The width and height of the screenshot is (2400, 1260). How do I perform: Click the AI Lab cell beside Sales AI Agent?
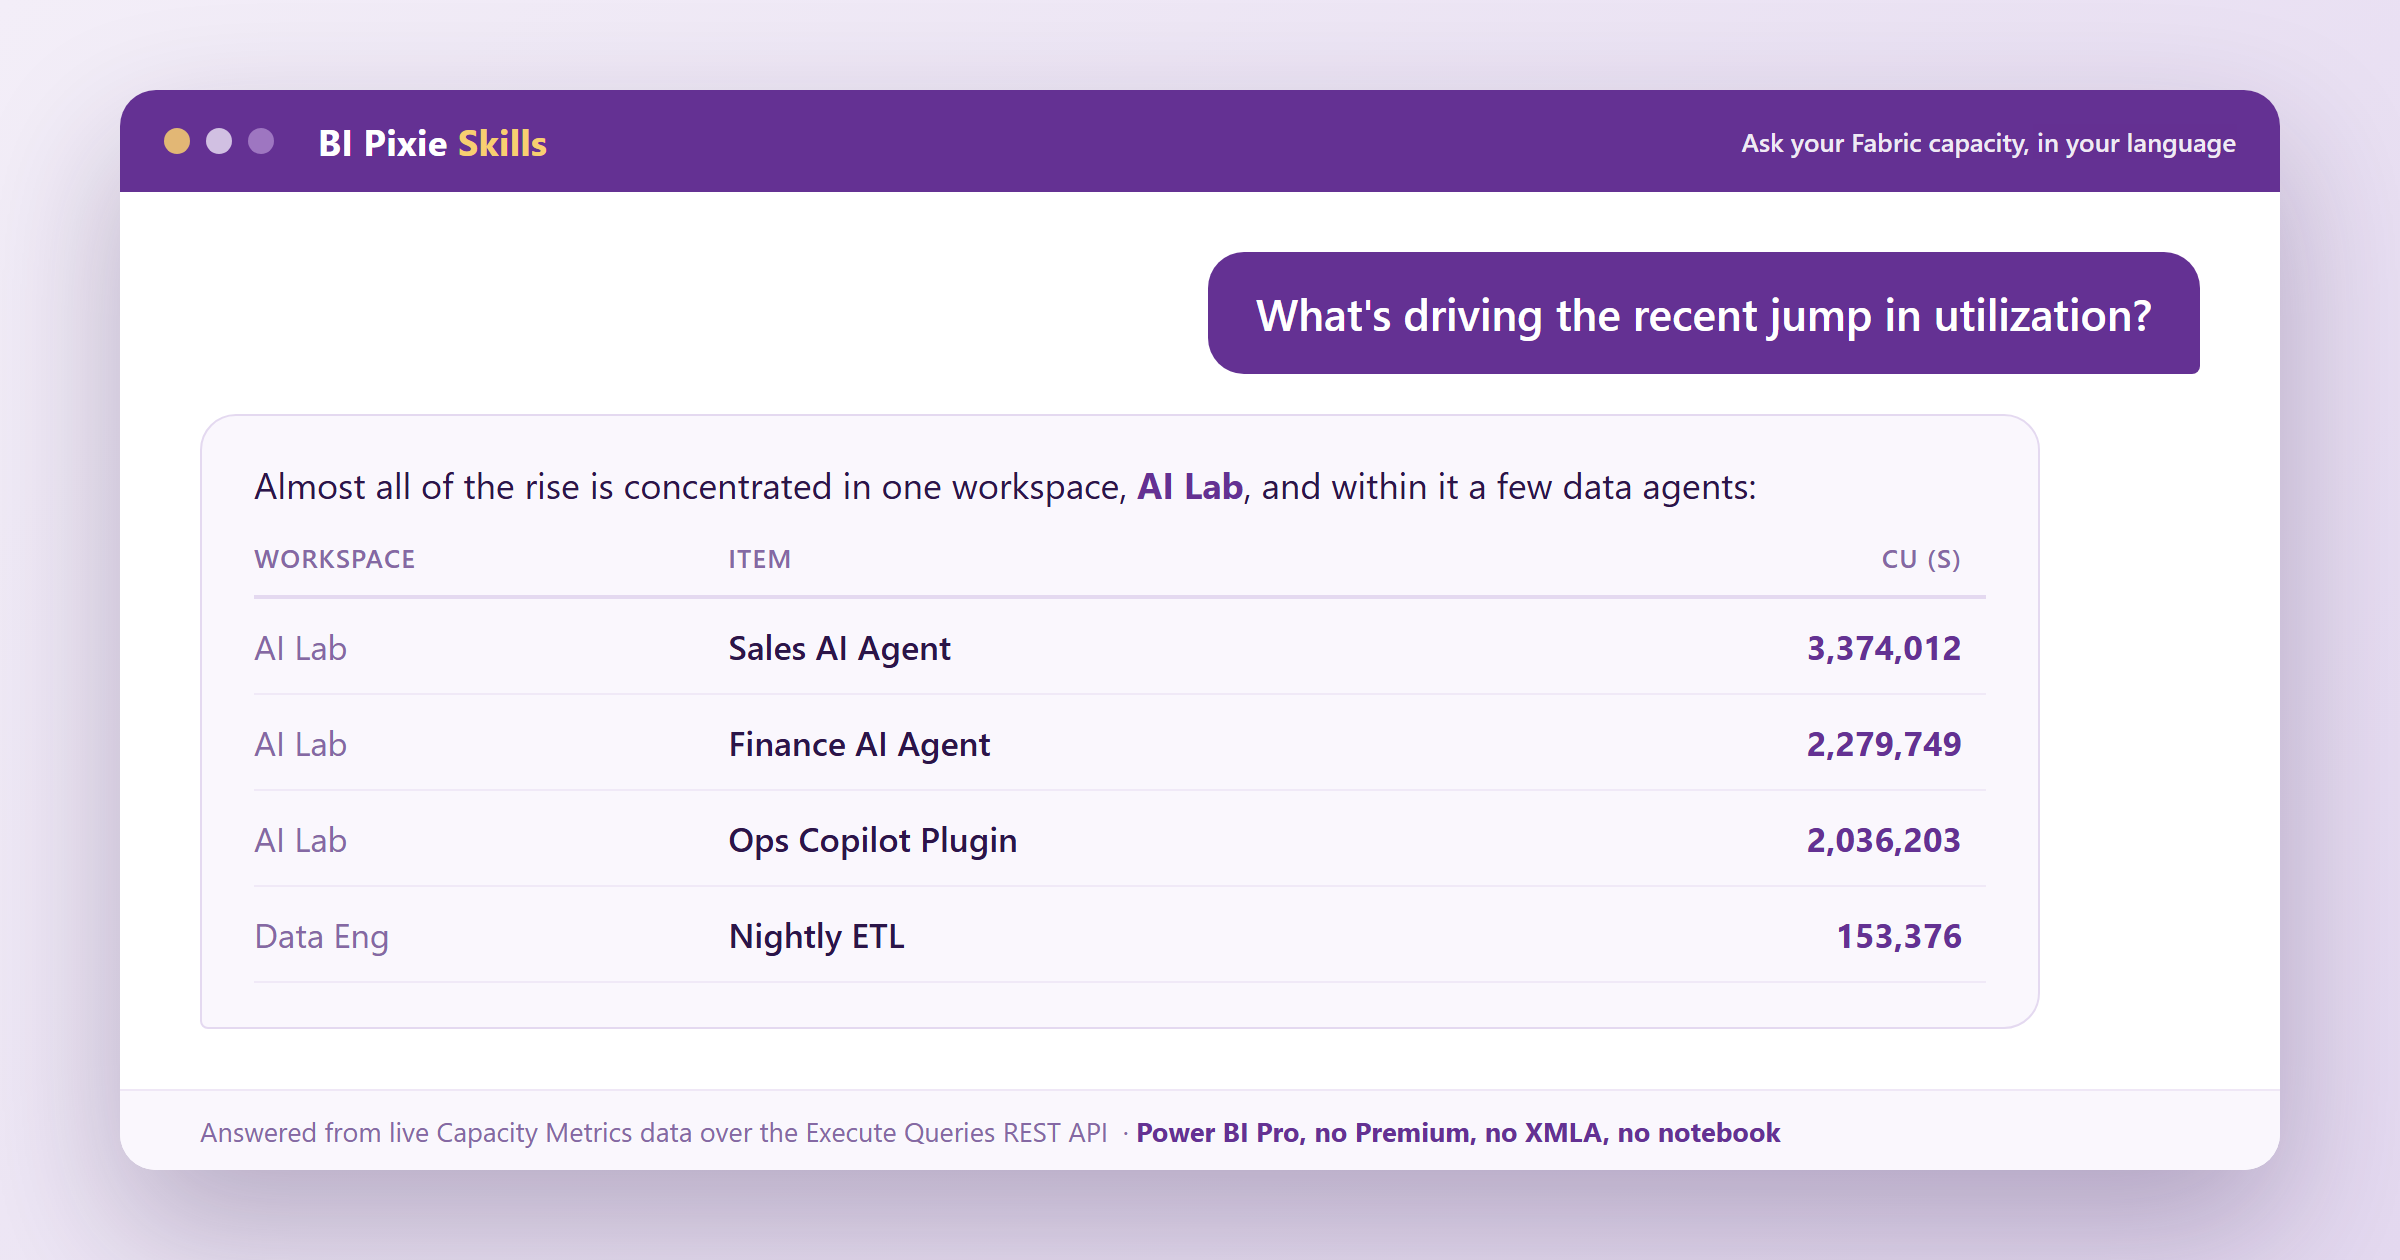pyautogui.click(x=300, y=648)
